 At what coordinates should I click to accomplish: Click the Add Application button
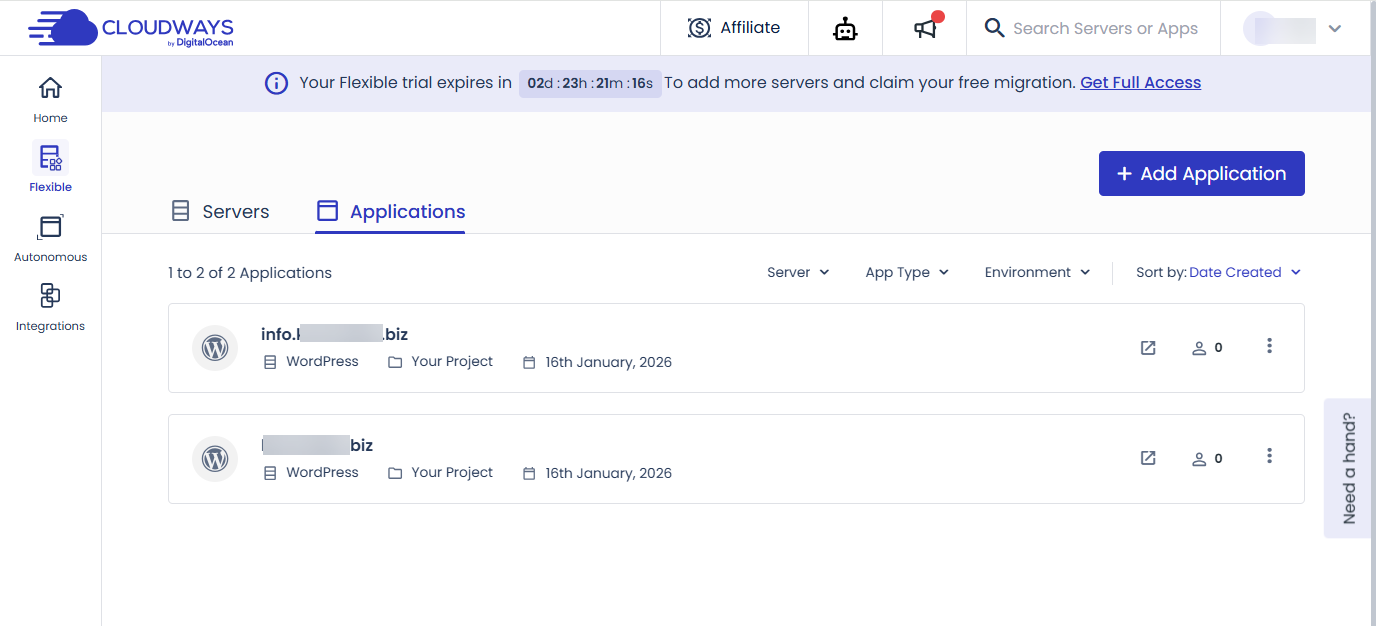tap(1201, 173)
